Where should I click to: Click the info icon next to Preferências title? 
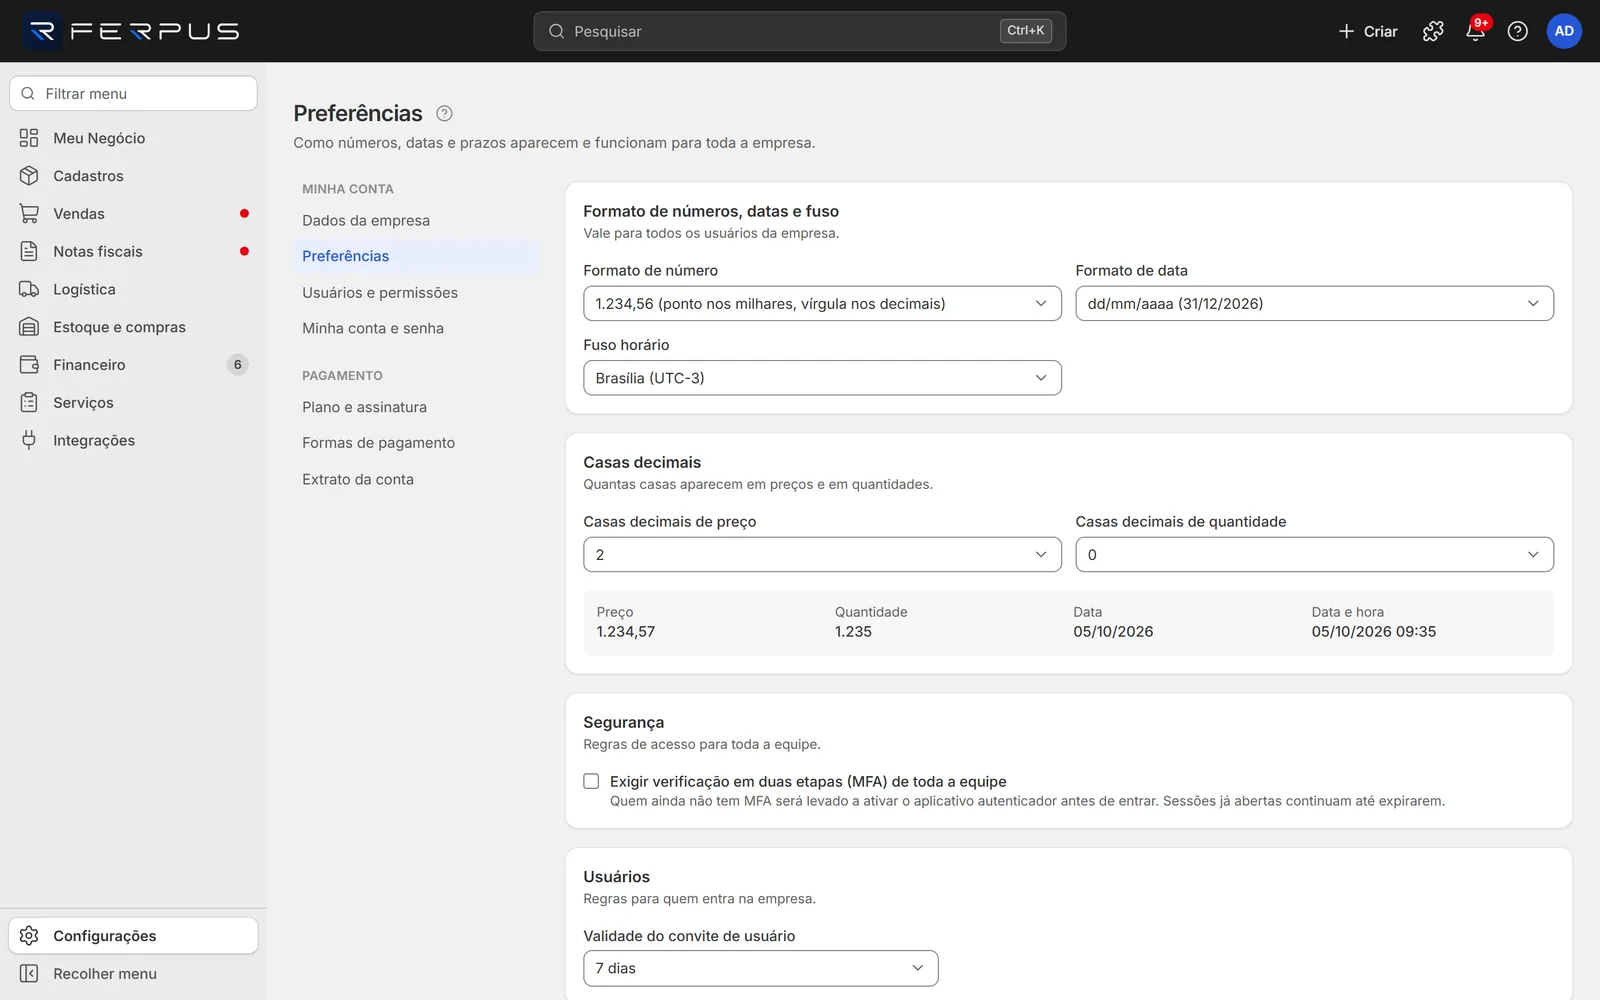pos(445,113)
